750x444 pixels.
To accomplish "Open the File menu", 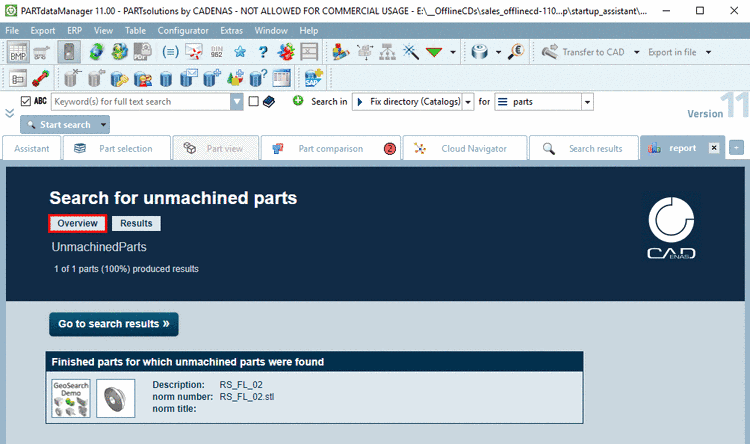I will click(x=12, y=31).
